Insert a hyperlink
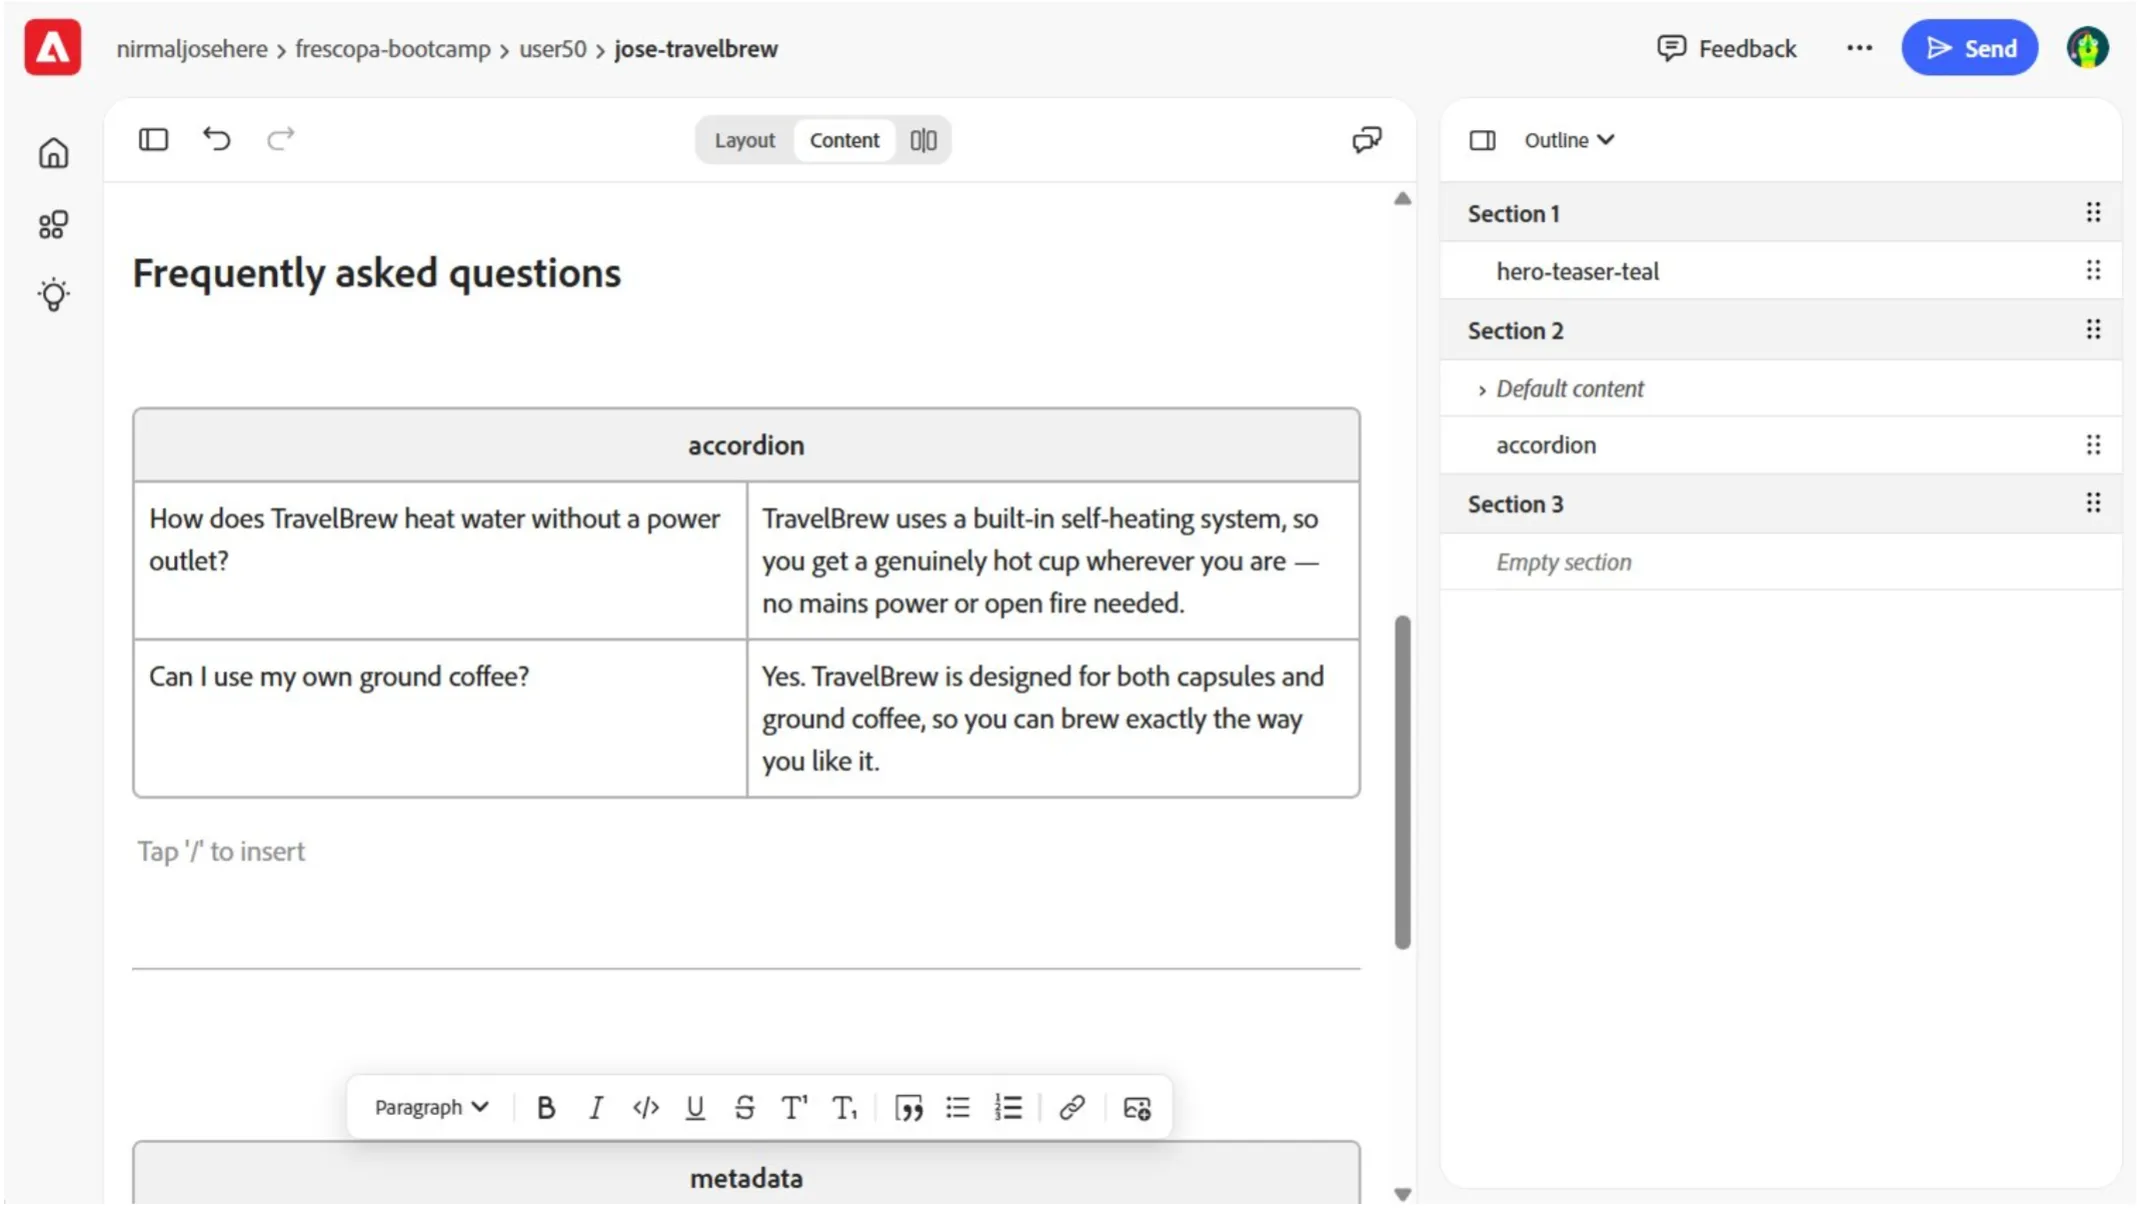The width and height of the screenshot is (2150, 1214). (x=1073, y=1109)
